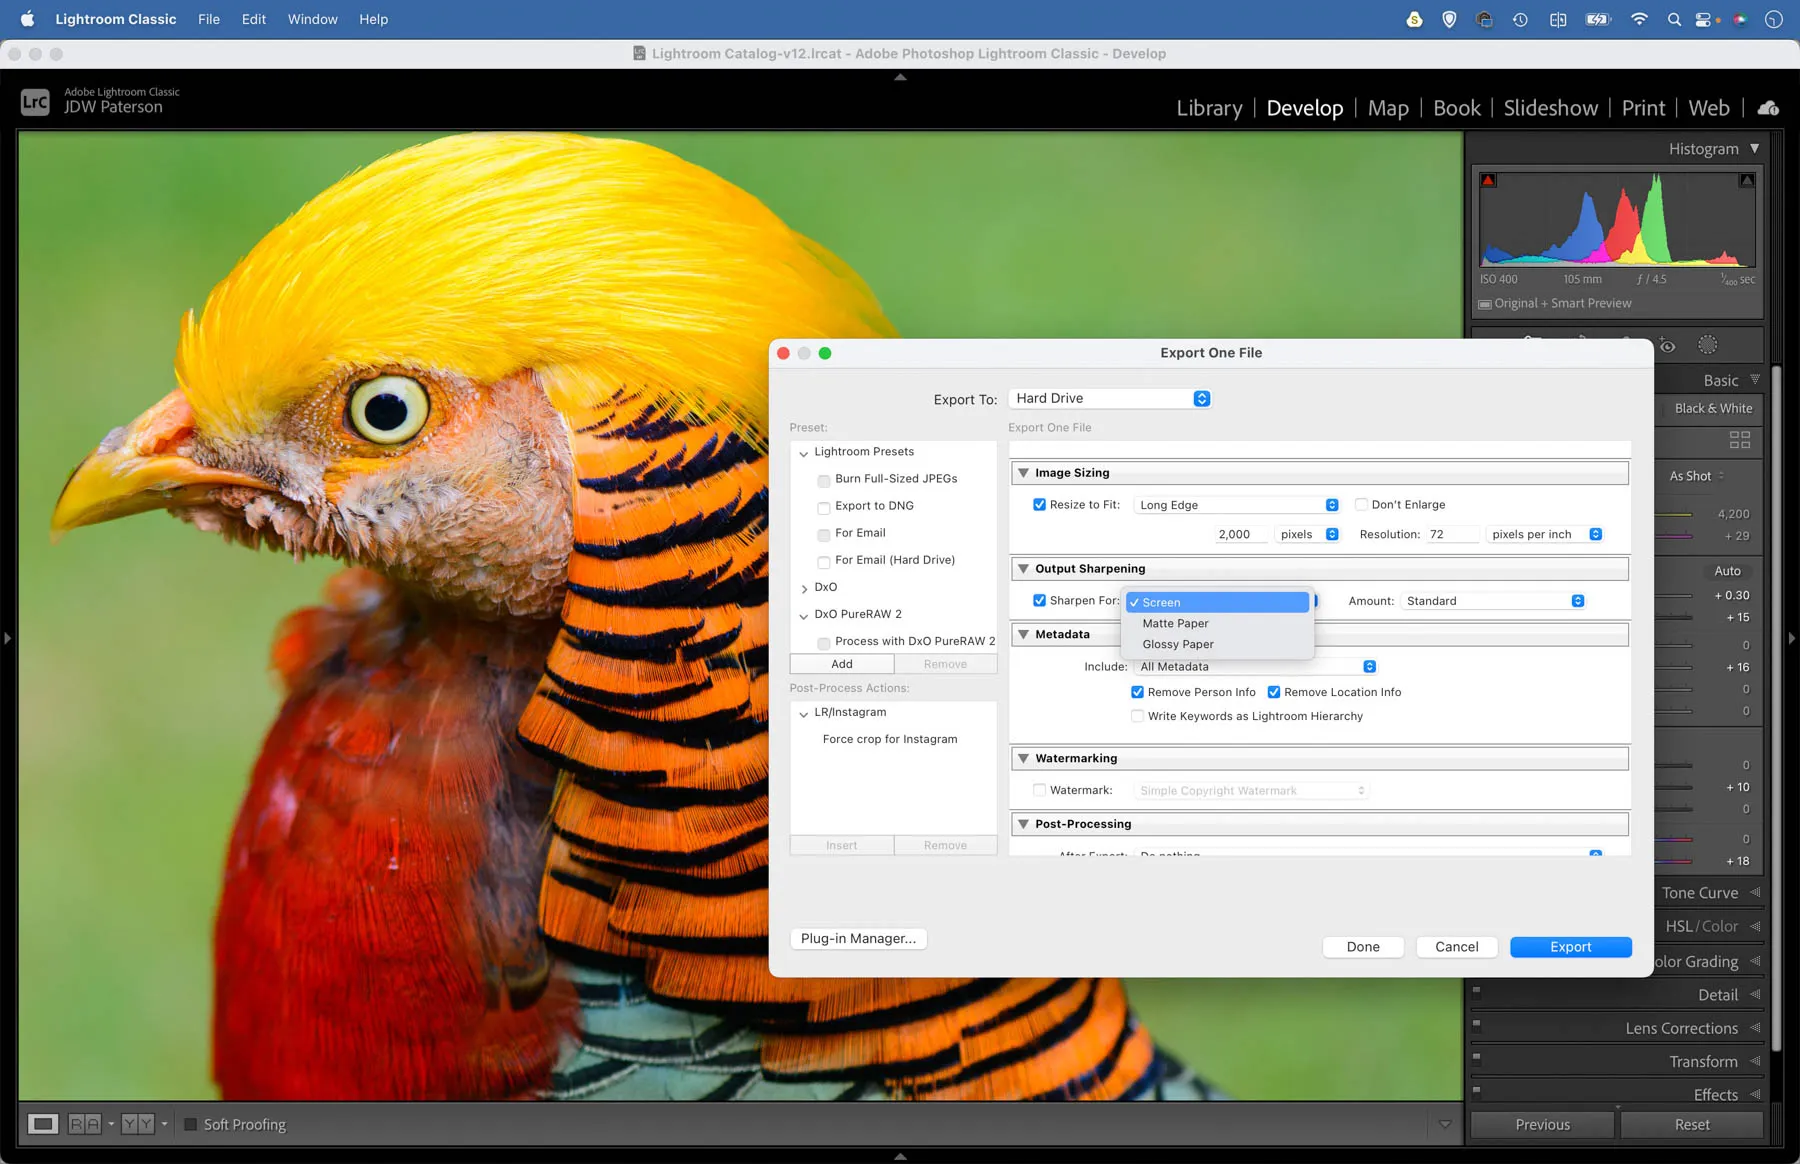The width and height of the screenshot is (1800, 1164).
Task: Open Wi-Fi status menu
Action: point(1639,19)
